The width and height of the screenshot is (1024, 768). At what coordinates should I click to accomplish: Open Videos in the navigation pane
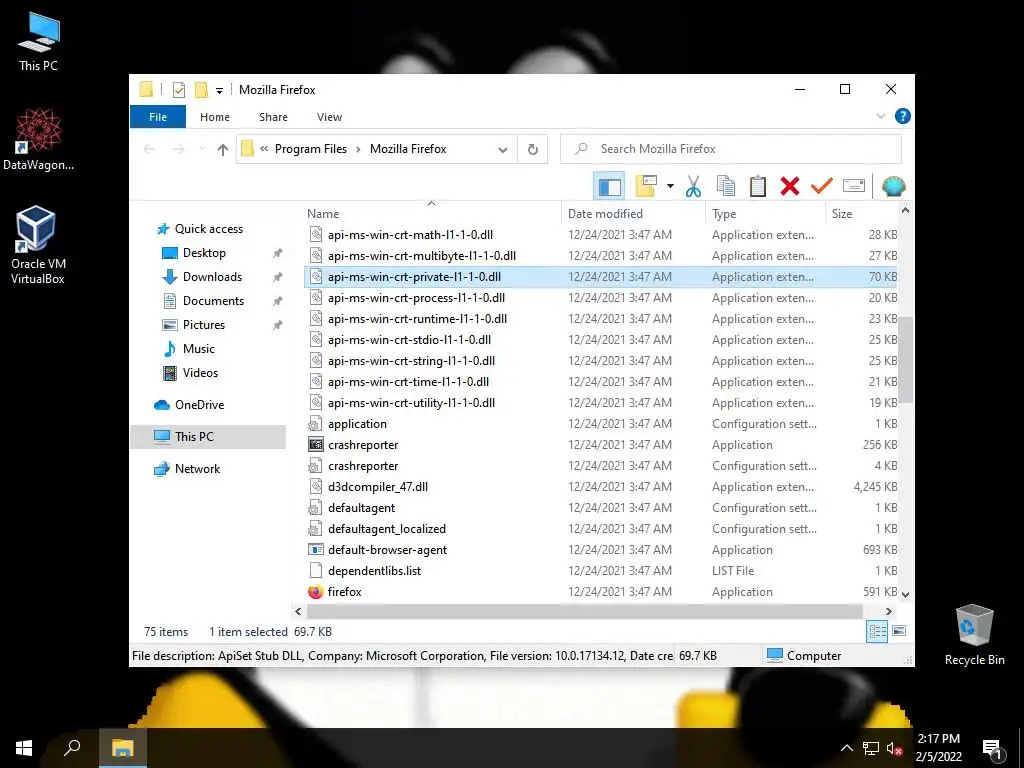(x=200, y=373)
